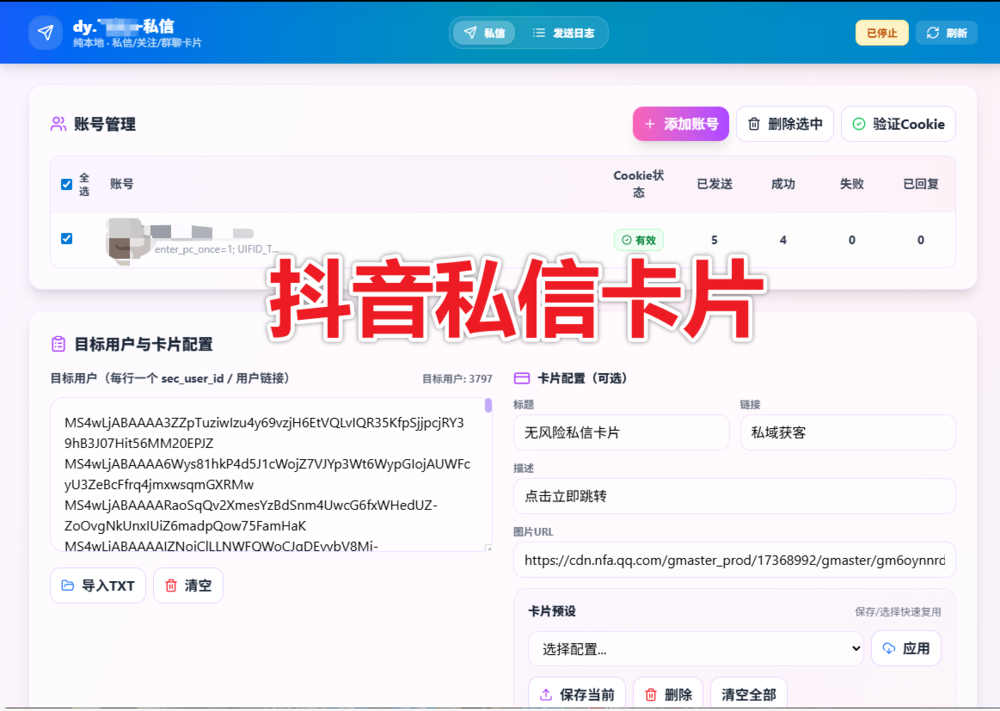
Task: Open the 选择配置 preset dropdown
Action: pyautogui.click(x=695, y=649)
